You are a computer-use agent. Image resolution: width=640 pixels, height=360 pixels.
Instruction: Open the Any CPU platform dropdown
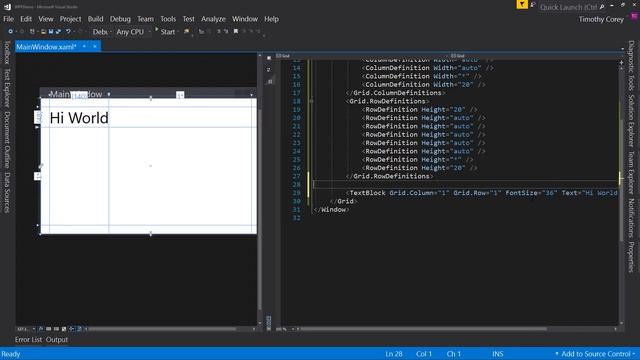click(x=133, y=32)
